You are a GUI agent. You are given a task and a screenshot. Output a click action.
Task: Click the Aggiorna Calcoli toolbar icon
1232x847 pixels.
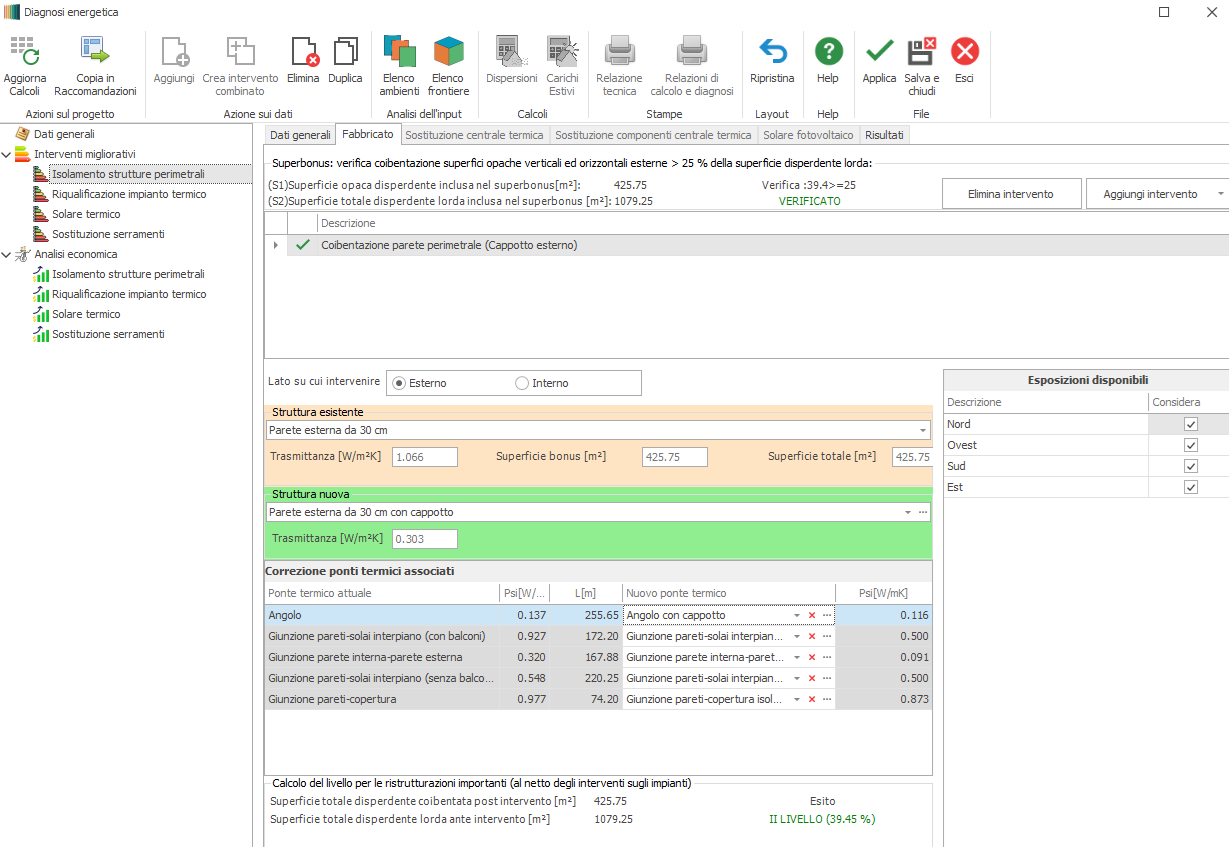pos(24,52)
